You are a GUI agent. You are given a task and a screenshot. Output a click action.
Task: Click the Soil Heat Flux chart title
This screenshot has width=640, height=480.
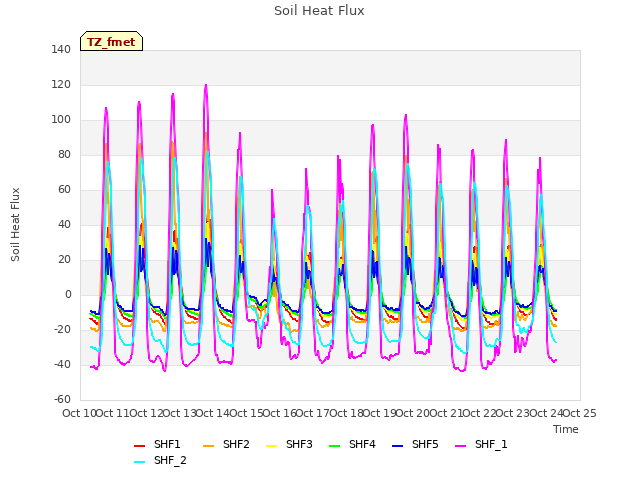319,11
